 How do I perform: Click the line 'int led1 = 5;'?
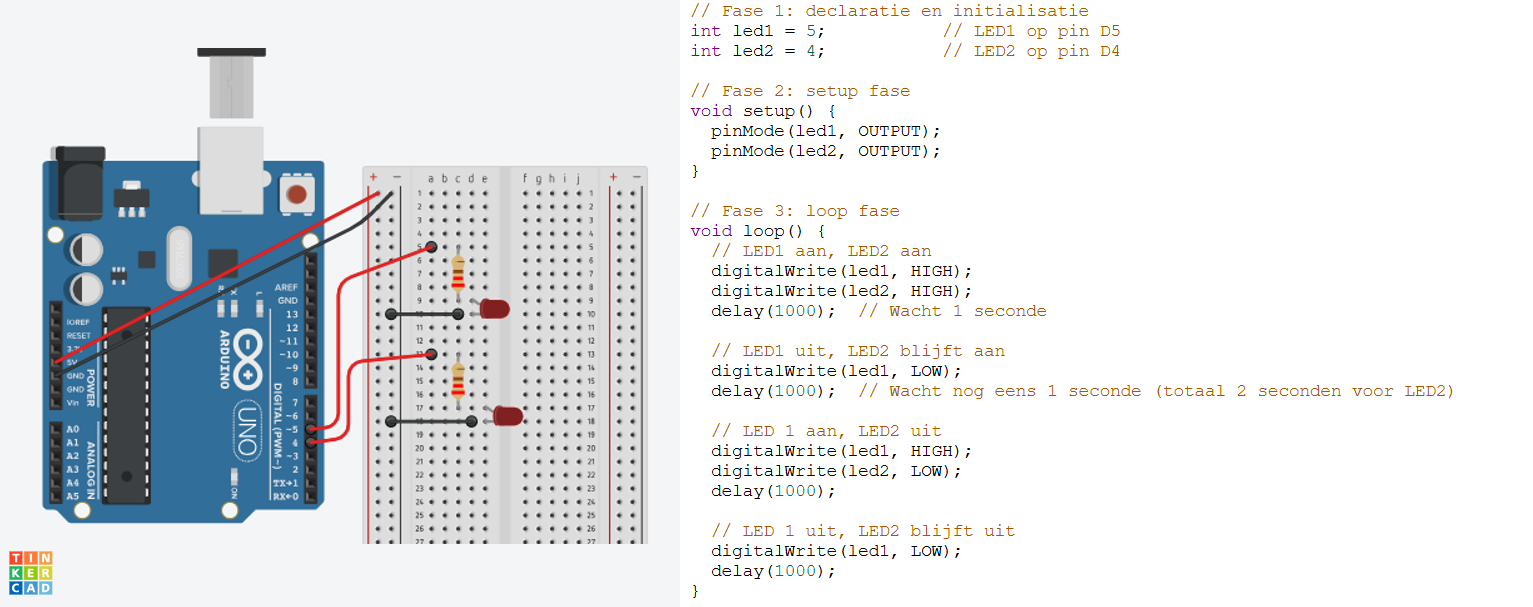759,31
